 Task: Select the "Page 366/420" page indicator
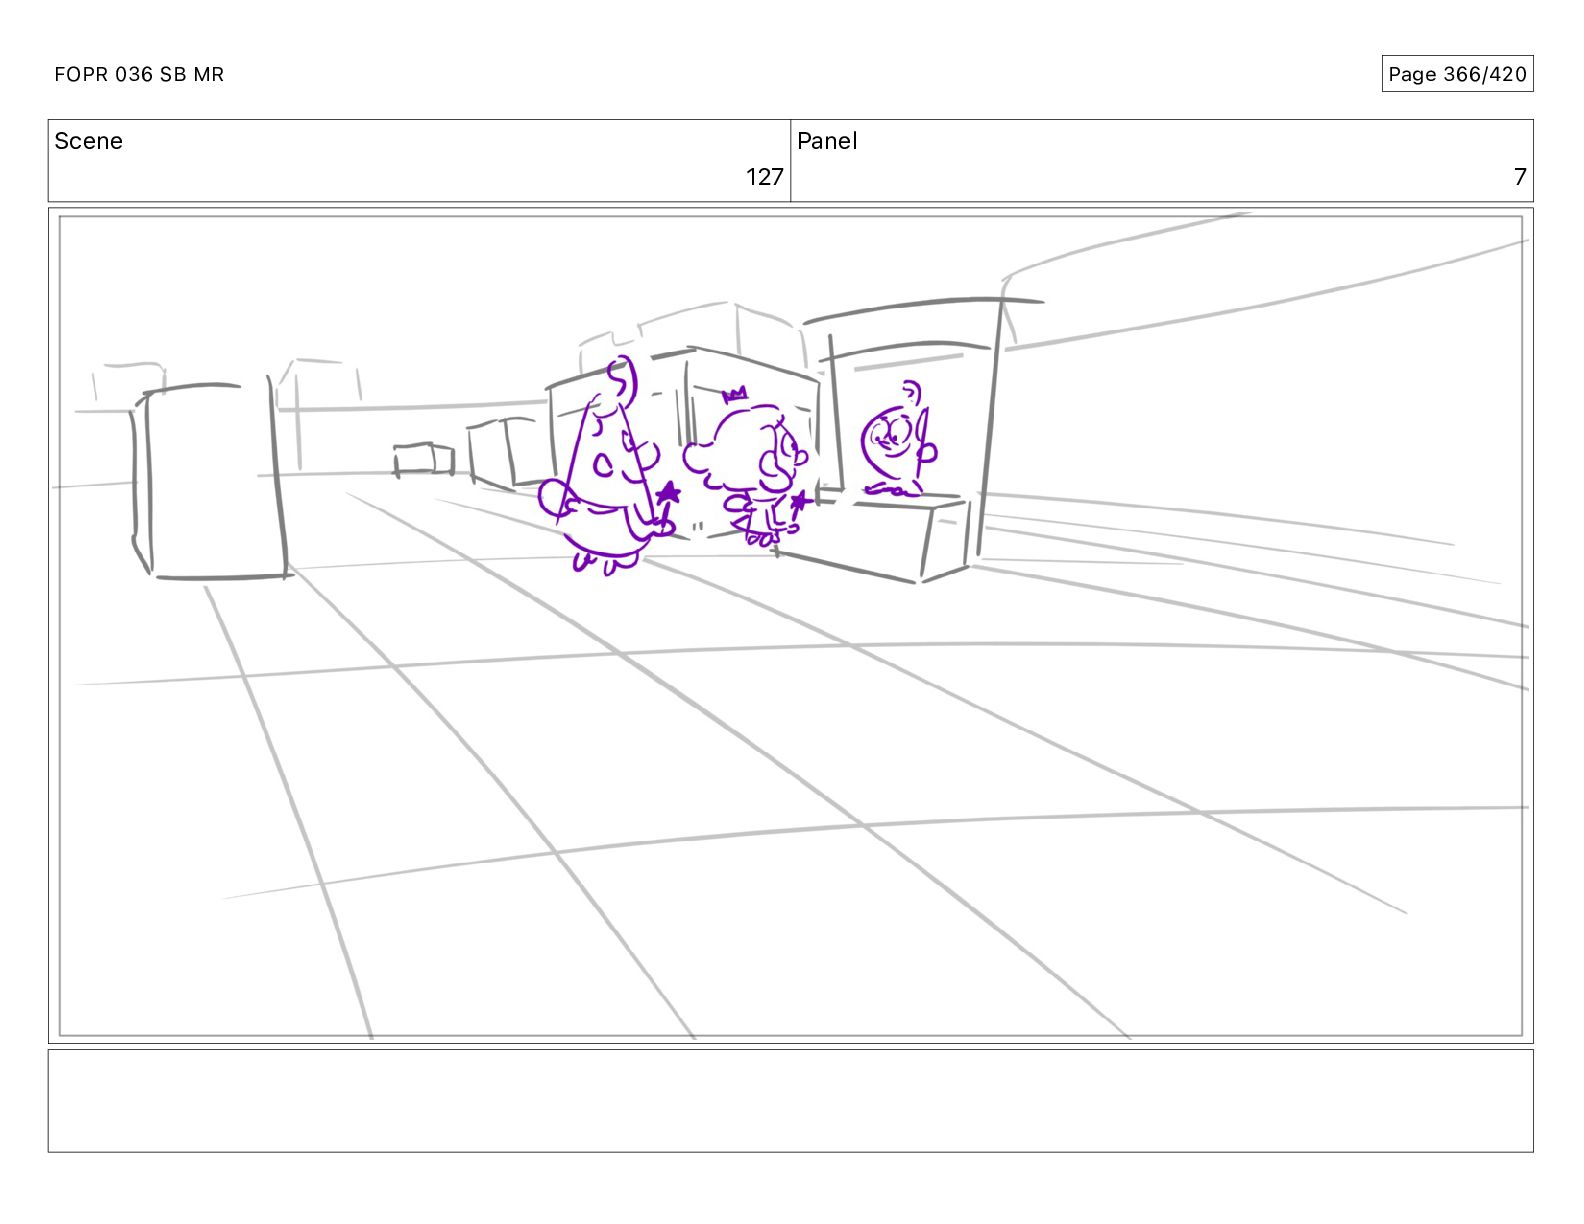pos(1457,74)
